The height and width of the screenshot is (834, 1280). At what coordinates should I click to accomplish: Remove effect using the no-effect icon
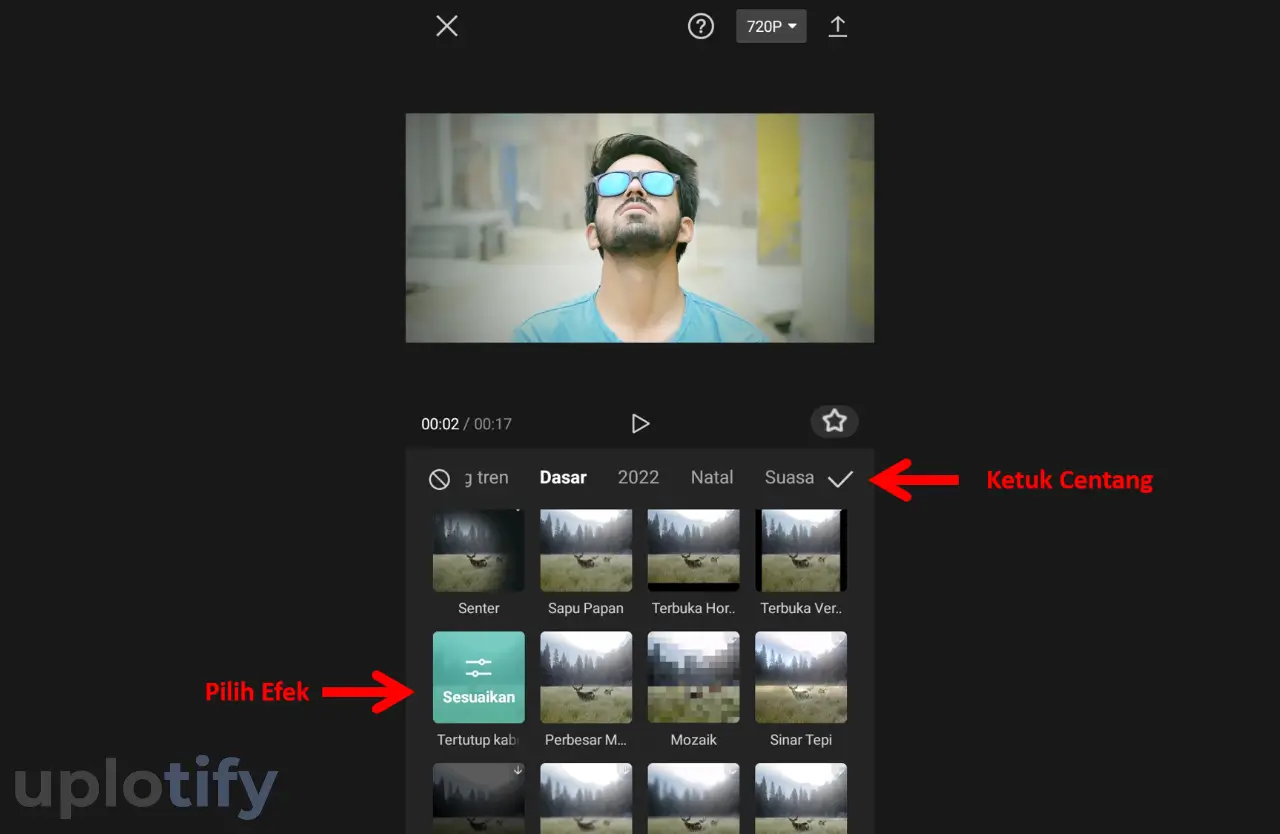pyautogui.click(x=439, y=479)
